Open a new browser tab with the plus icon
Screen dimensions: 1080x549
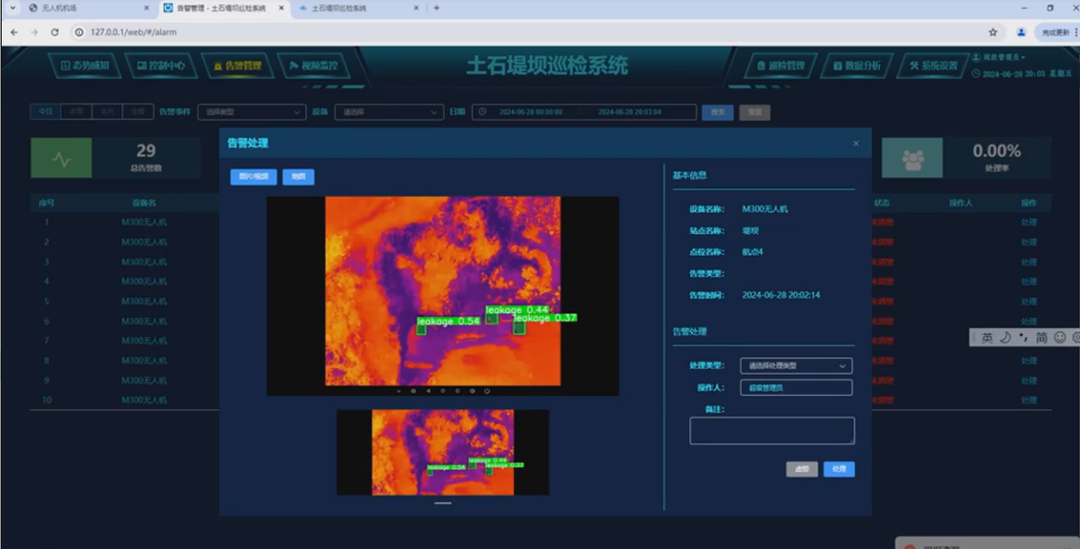pos(437,8)
